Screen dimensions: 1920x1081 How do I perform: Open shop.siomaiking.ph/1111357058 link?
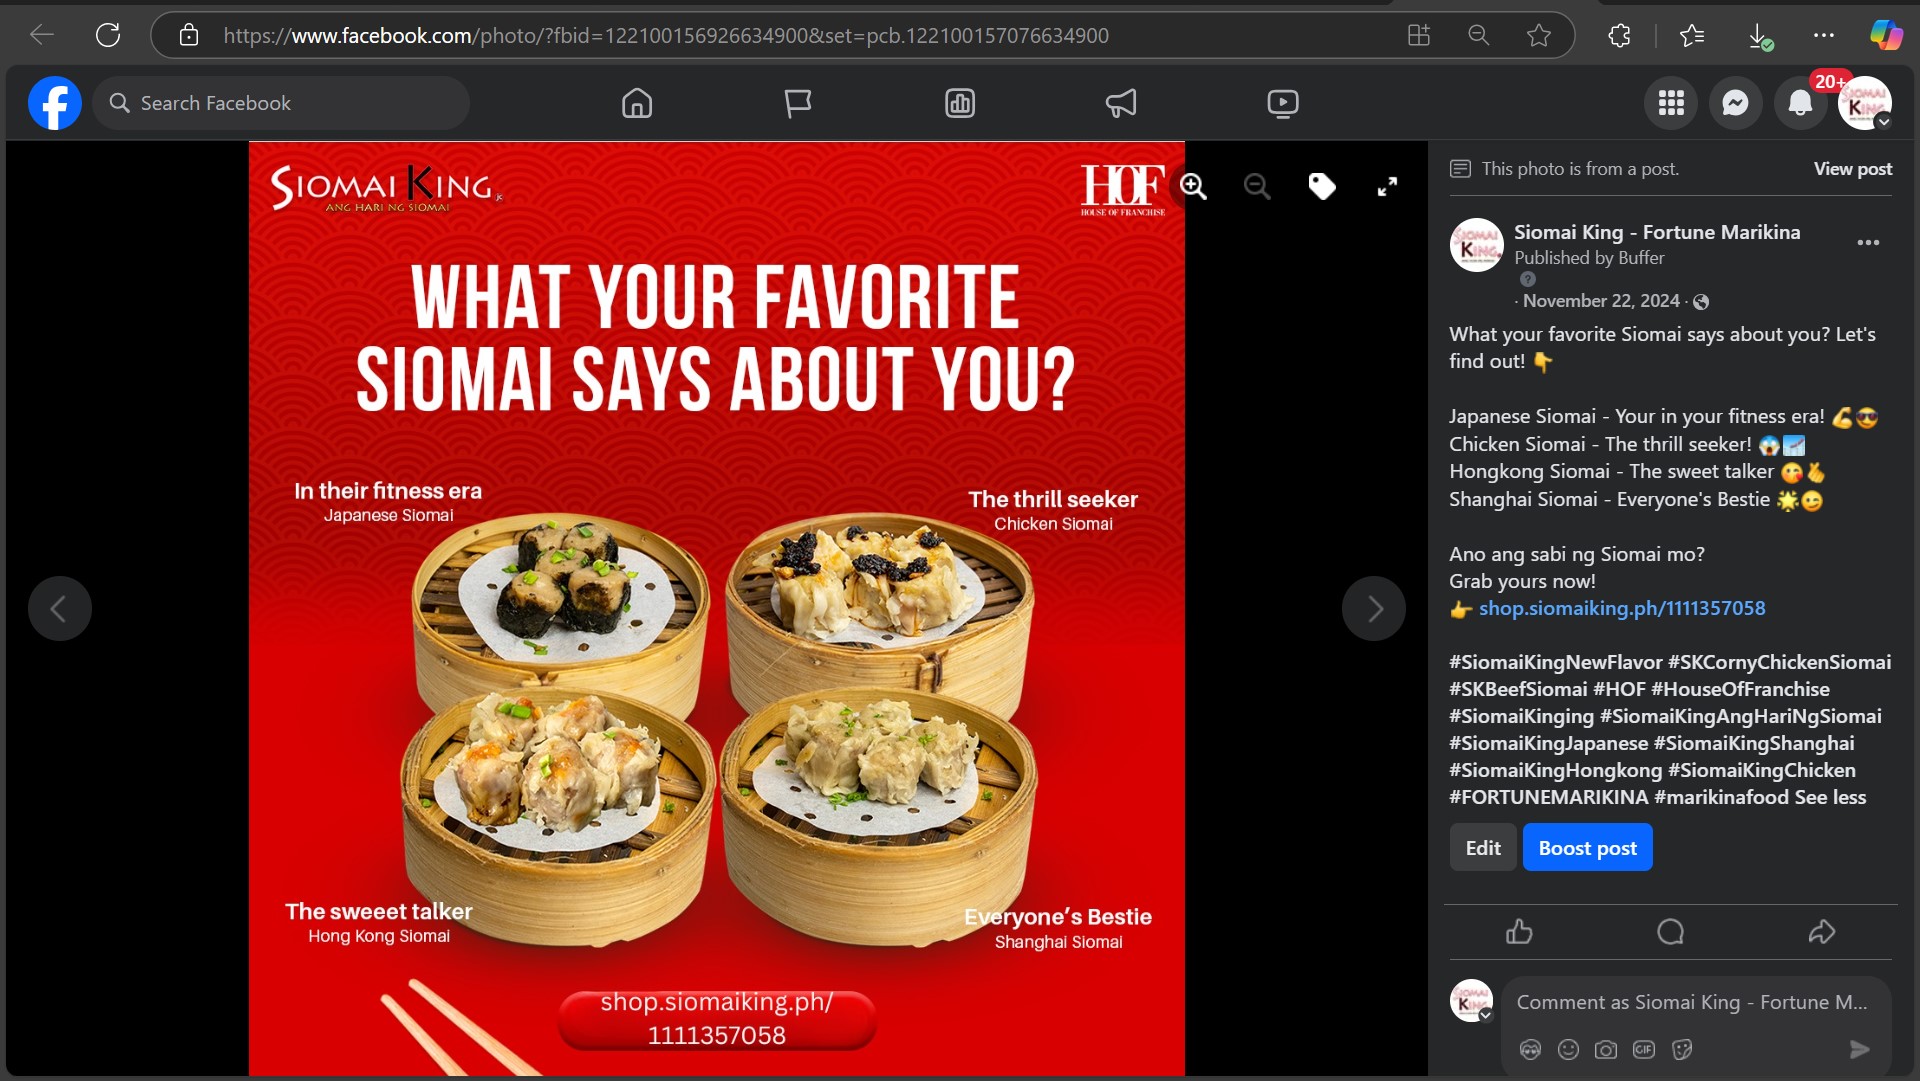pos(1622,608)
